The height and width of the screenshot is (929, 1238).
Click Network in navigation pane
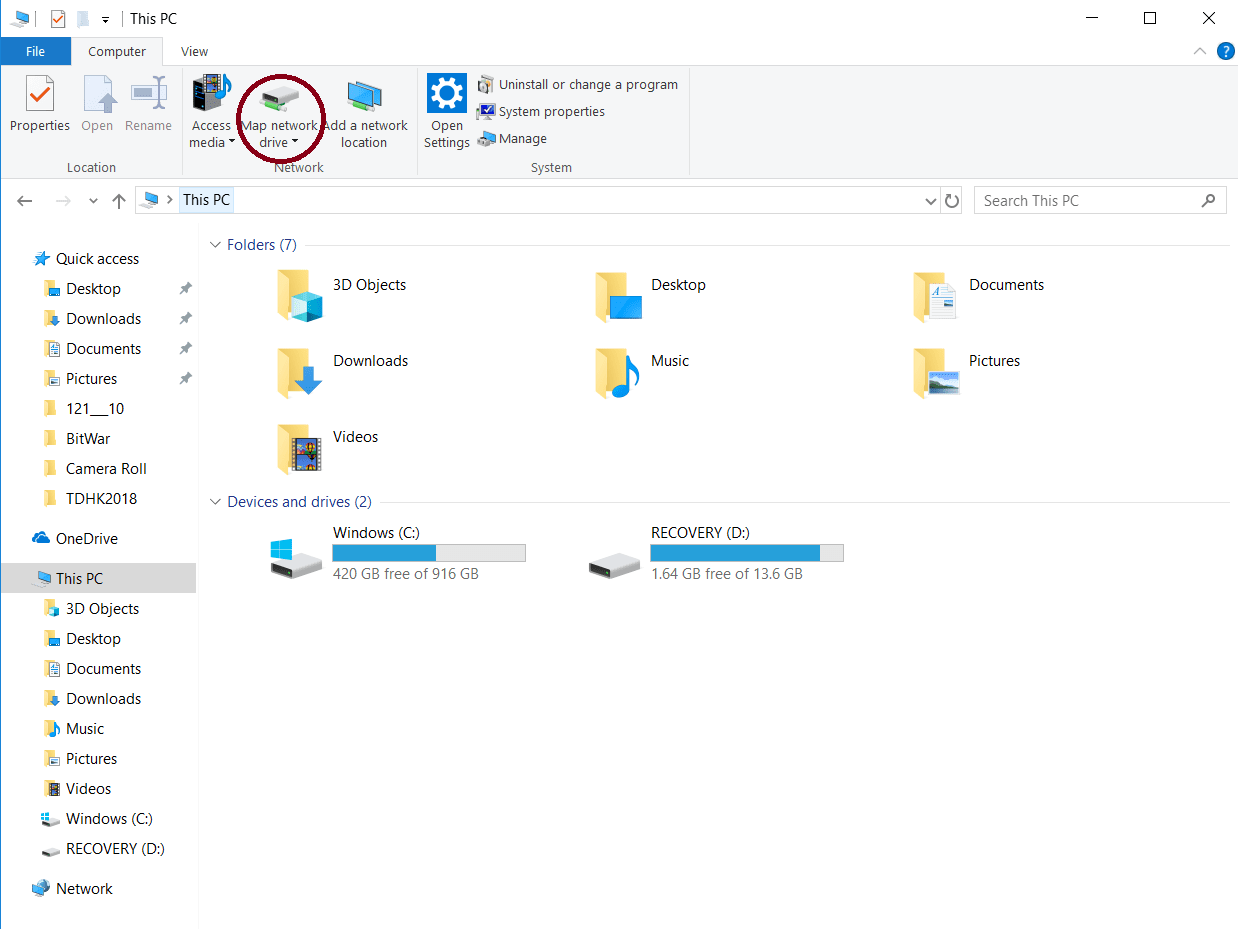click(84, 889)
